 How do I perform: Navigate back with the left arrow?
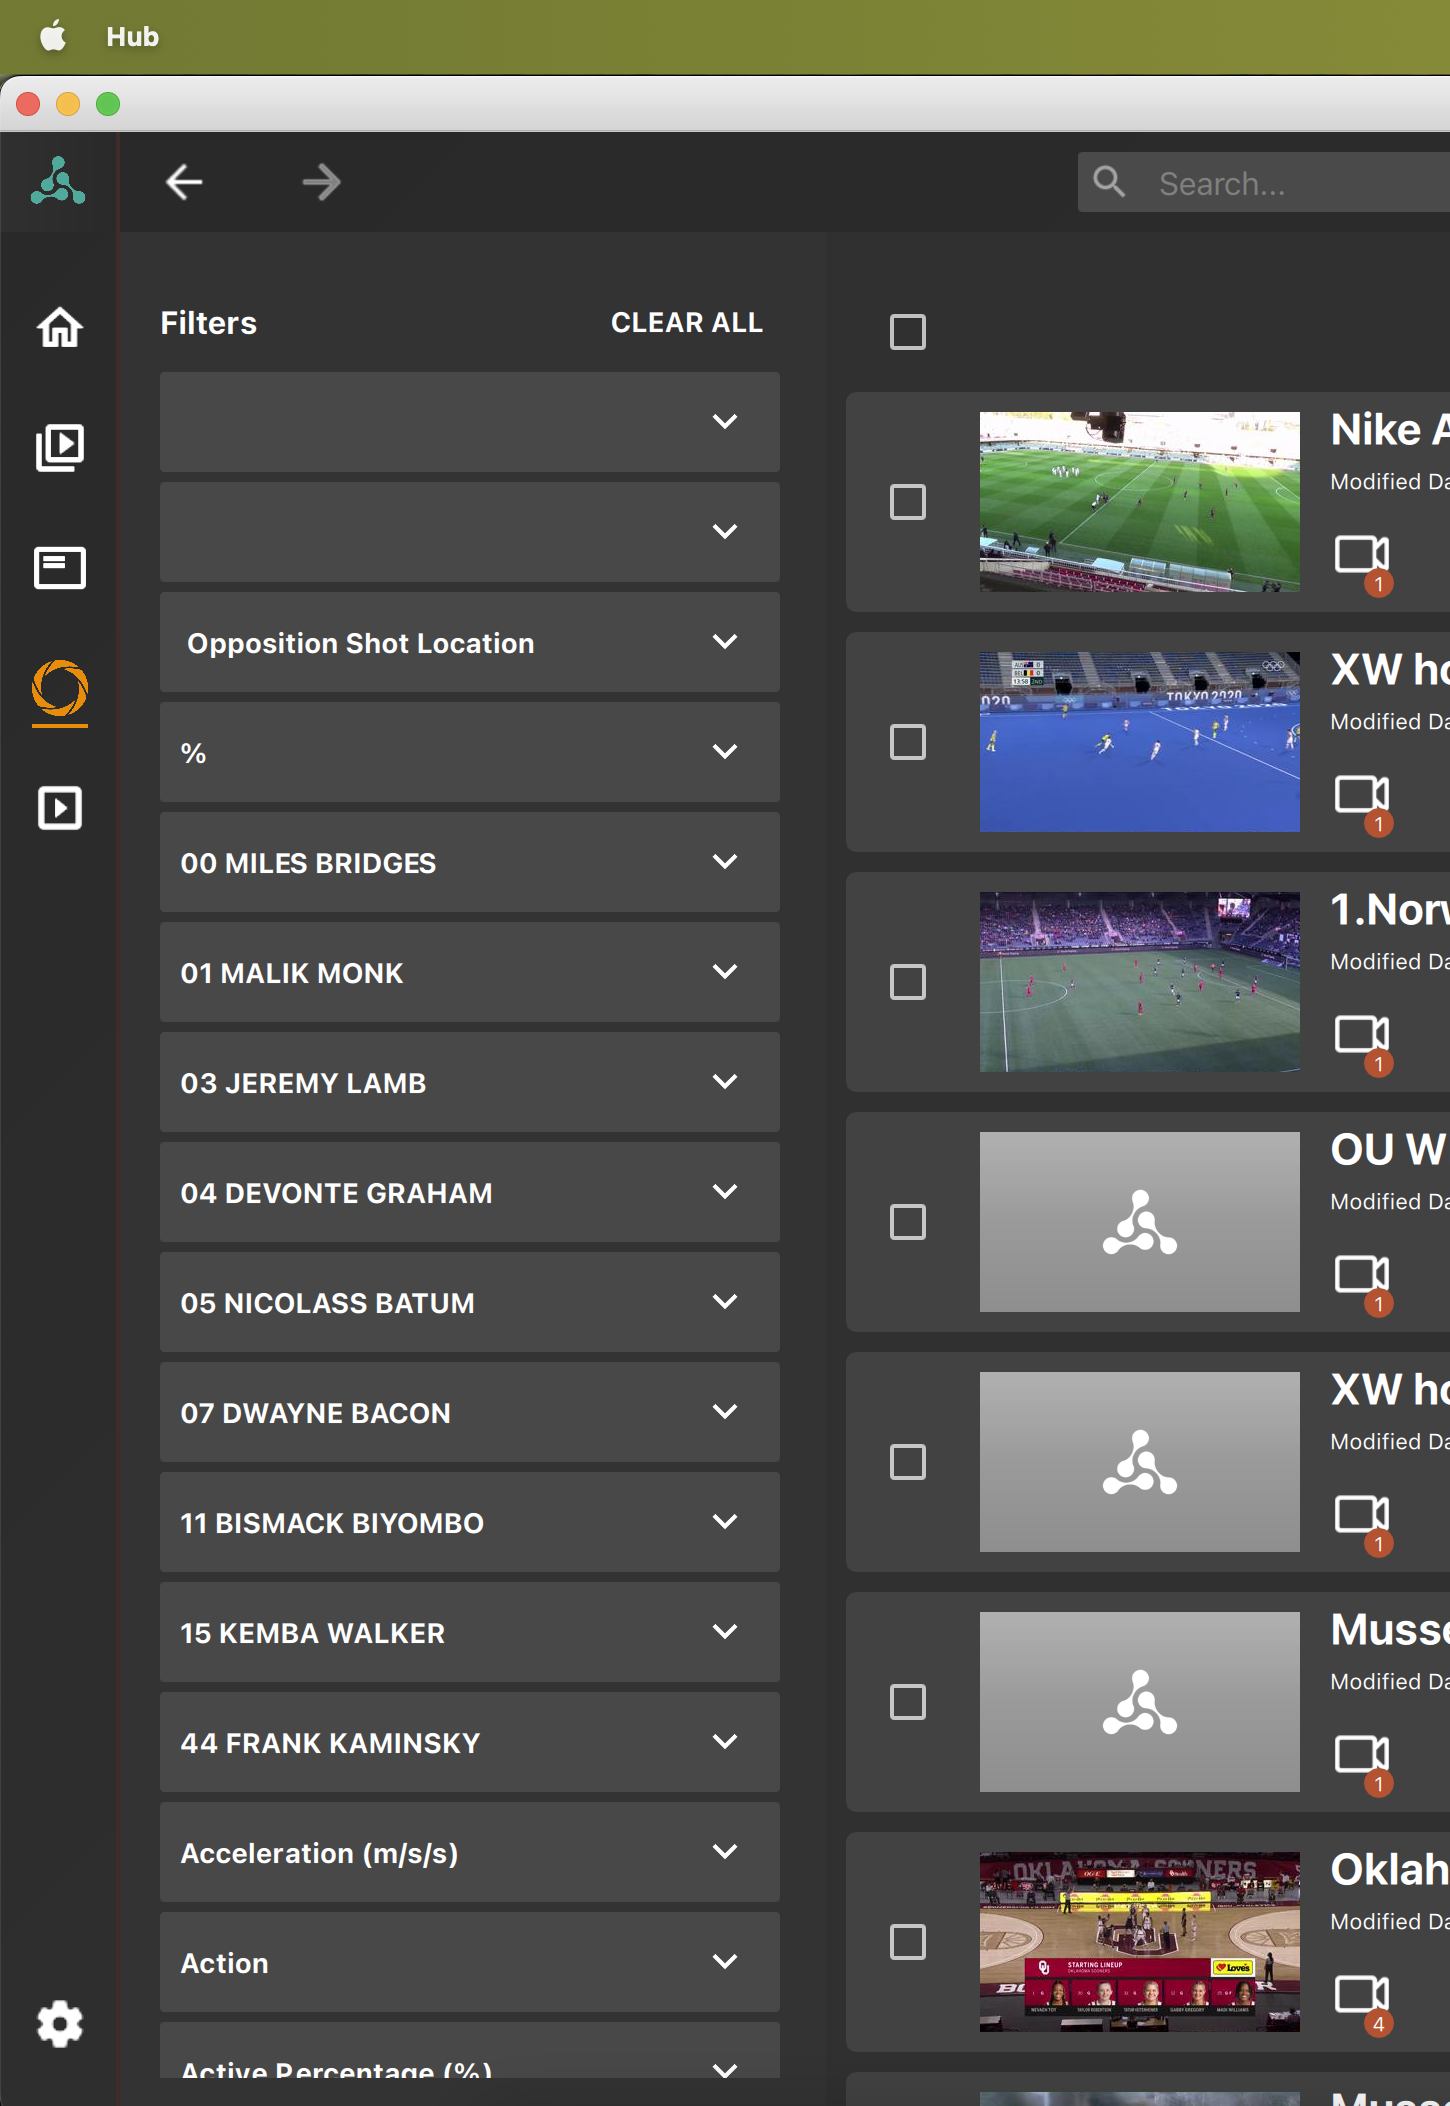(x=184, y=182)
